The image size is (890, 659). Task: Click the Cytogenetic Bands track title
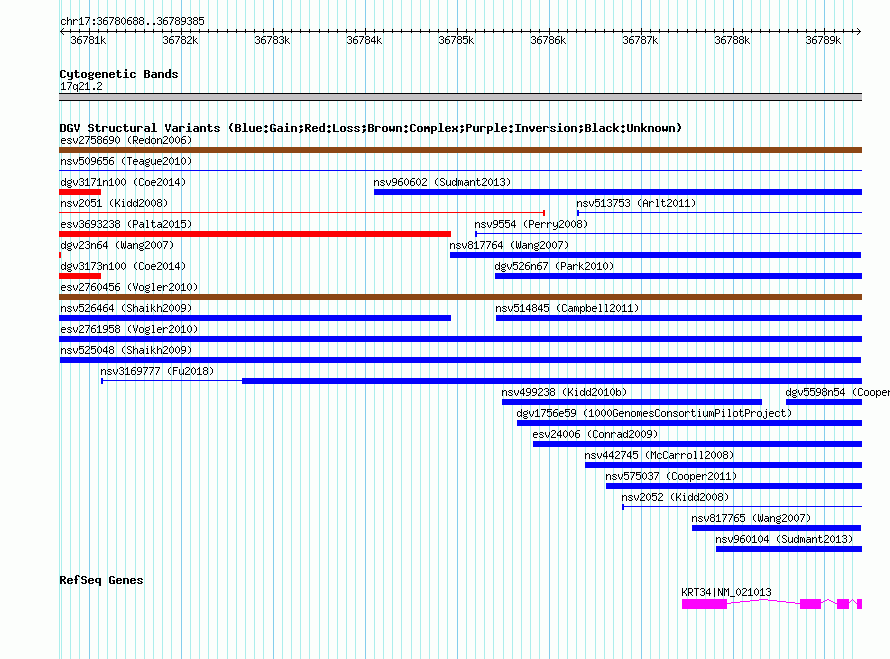coord(119,74)
